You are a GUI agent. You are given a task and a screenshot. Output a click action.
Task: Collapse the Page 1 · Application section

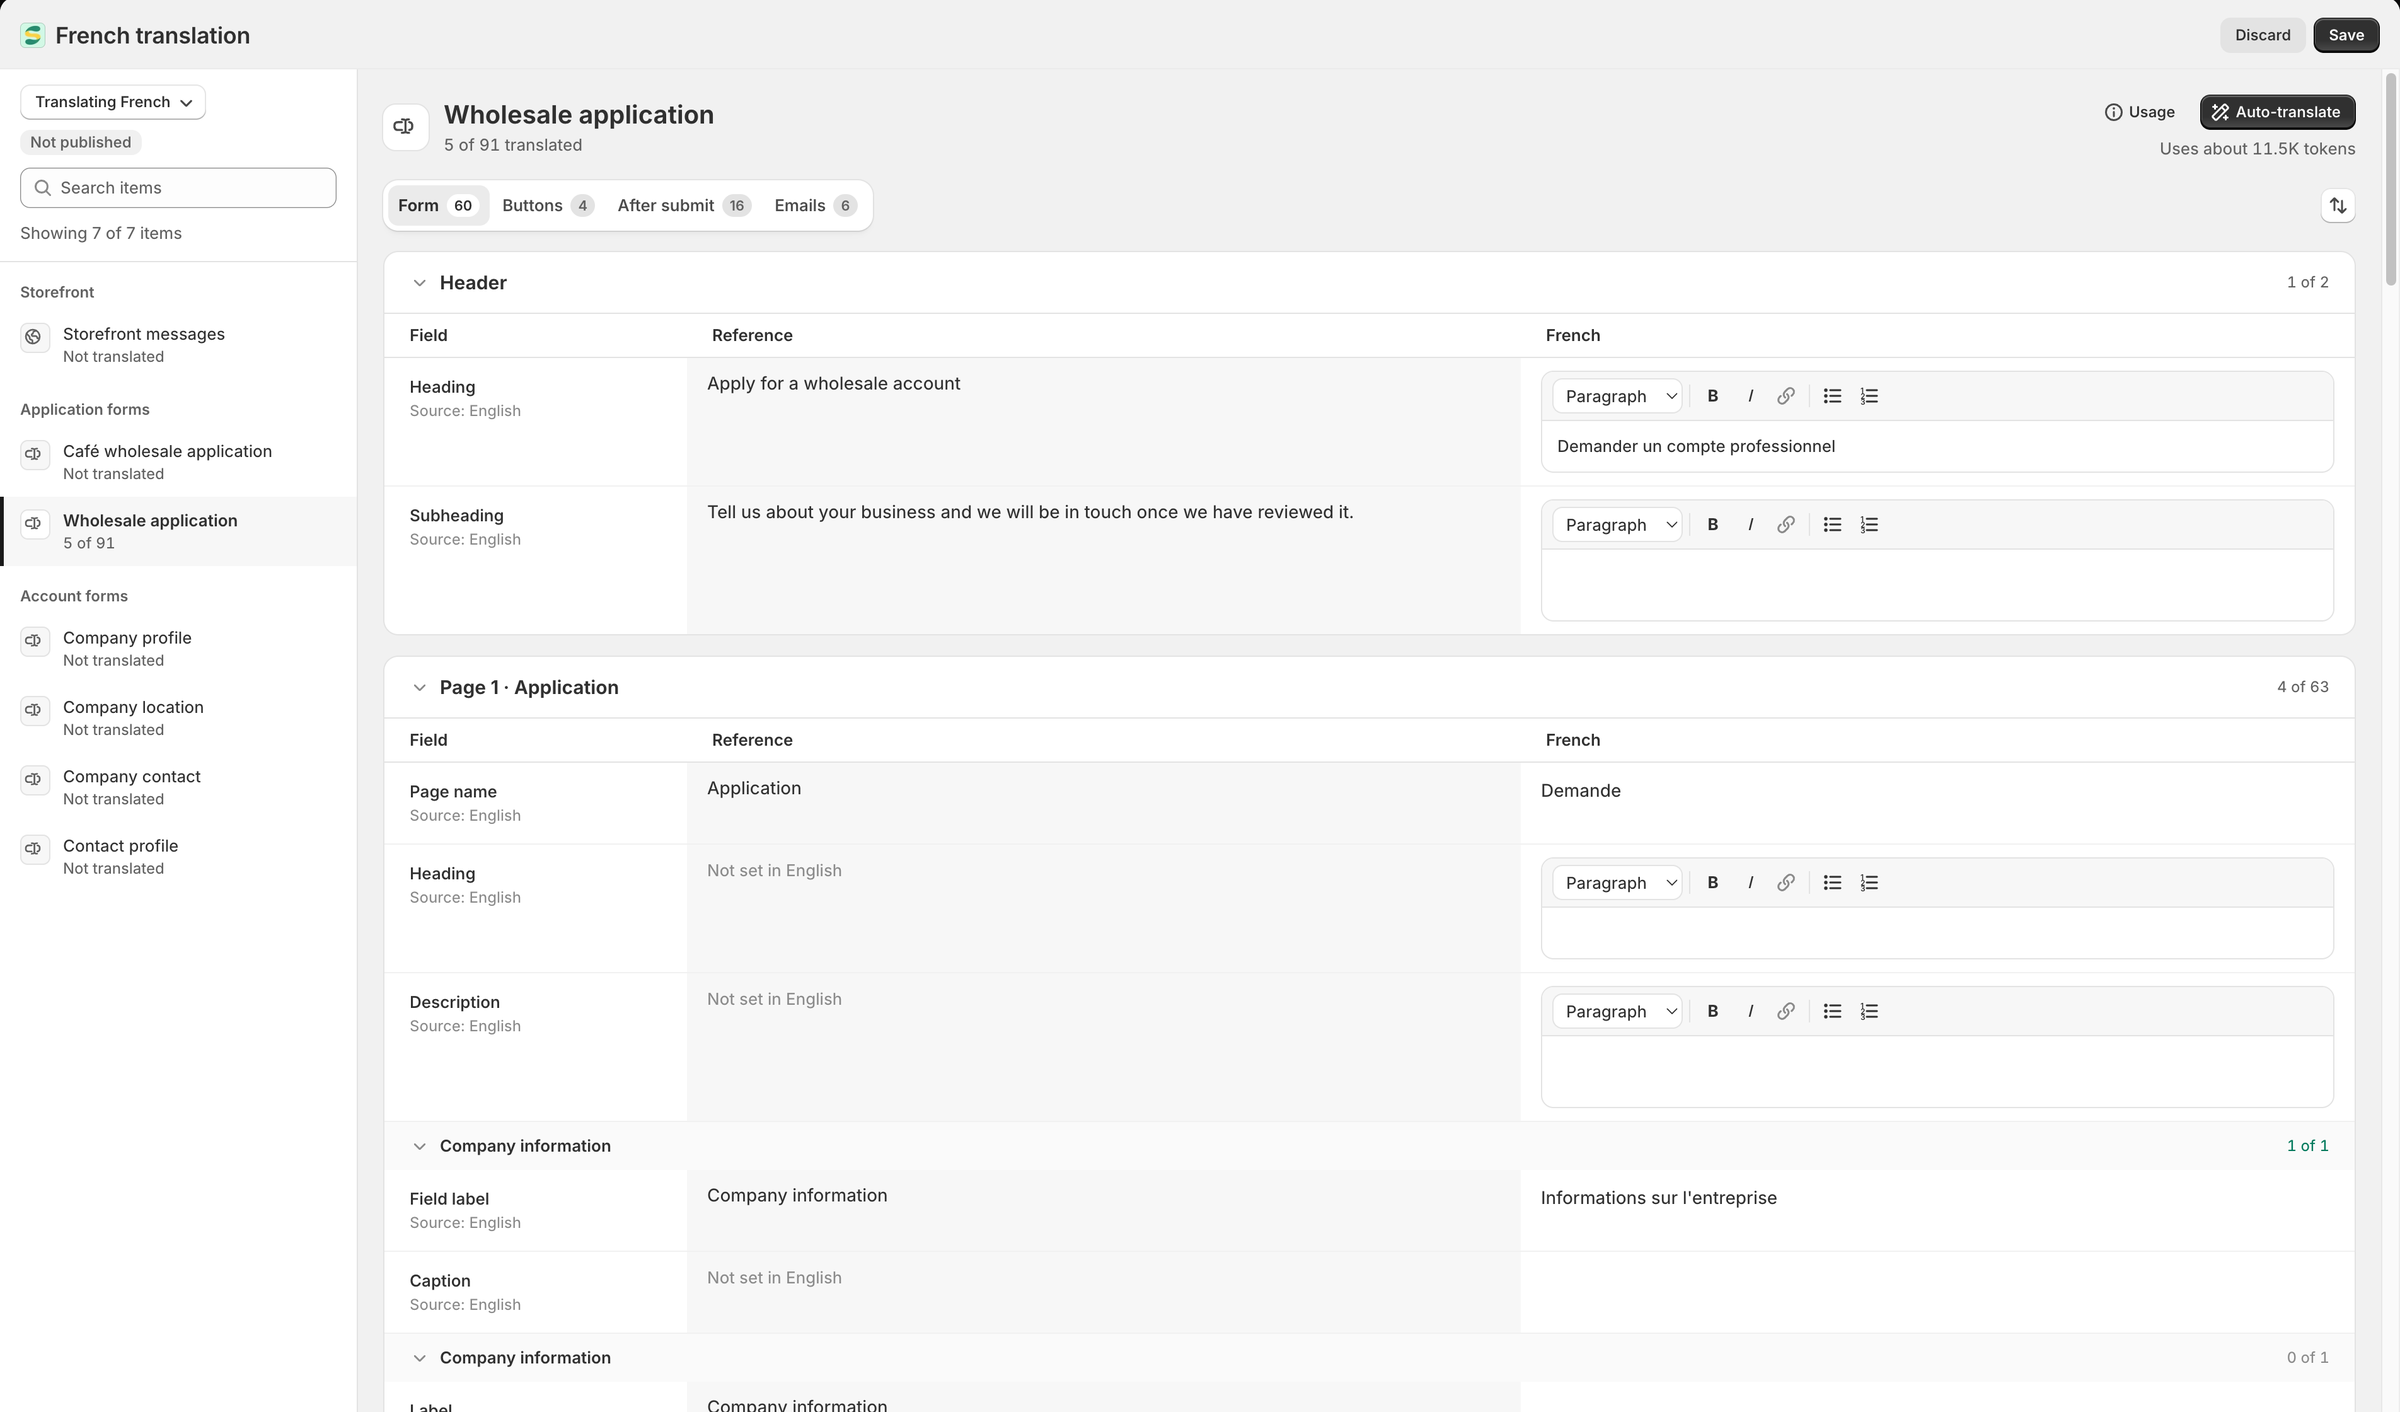[x=419, y=688]
